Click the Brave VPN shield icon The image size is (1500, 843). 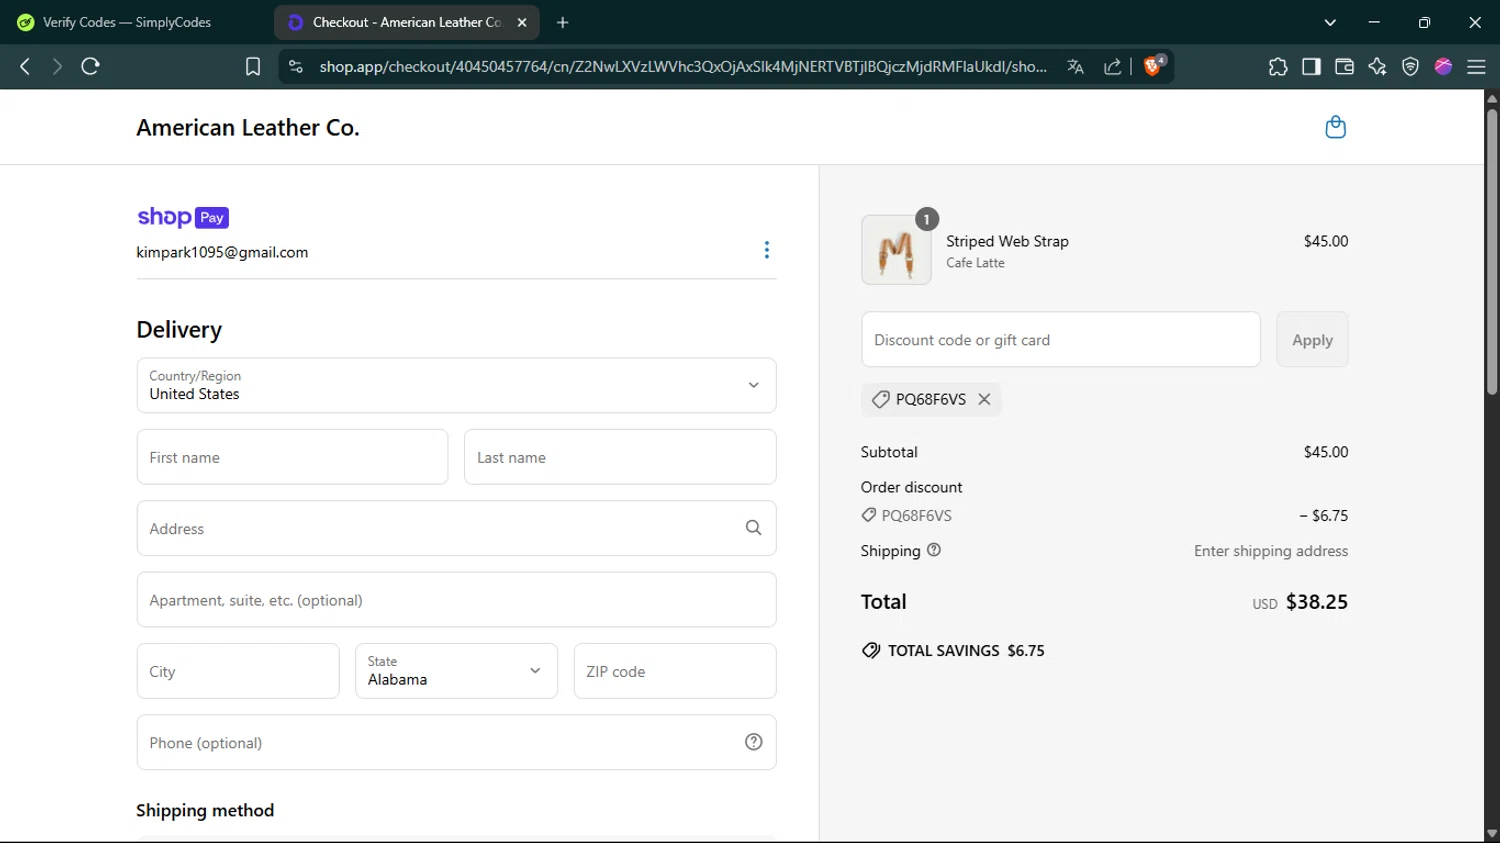1410,66
